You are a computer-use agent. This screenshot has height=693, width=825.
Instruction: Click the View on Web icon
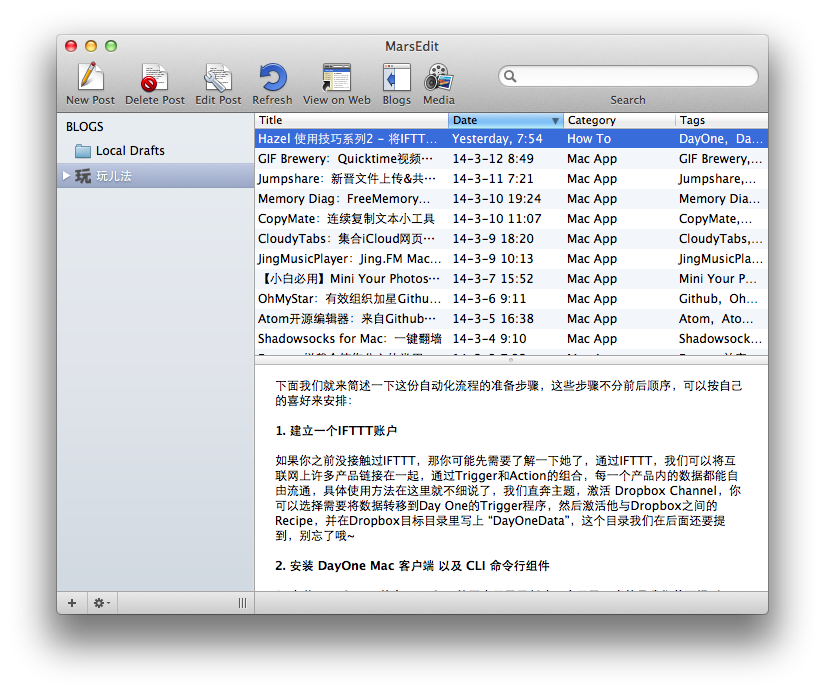336,77
